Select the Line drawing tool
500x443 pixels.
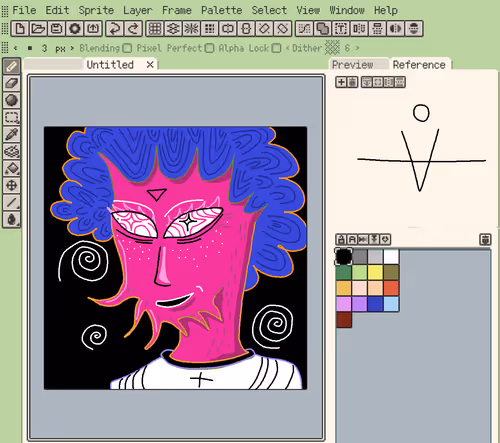(11, 202)
